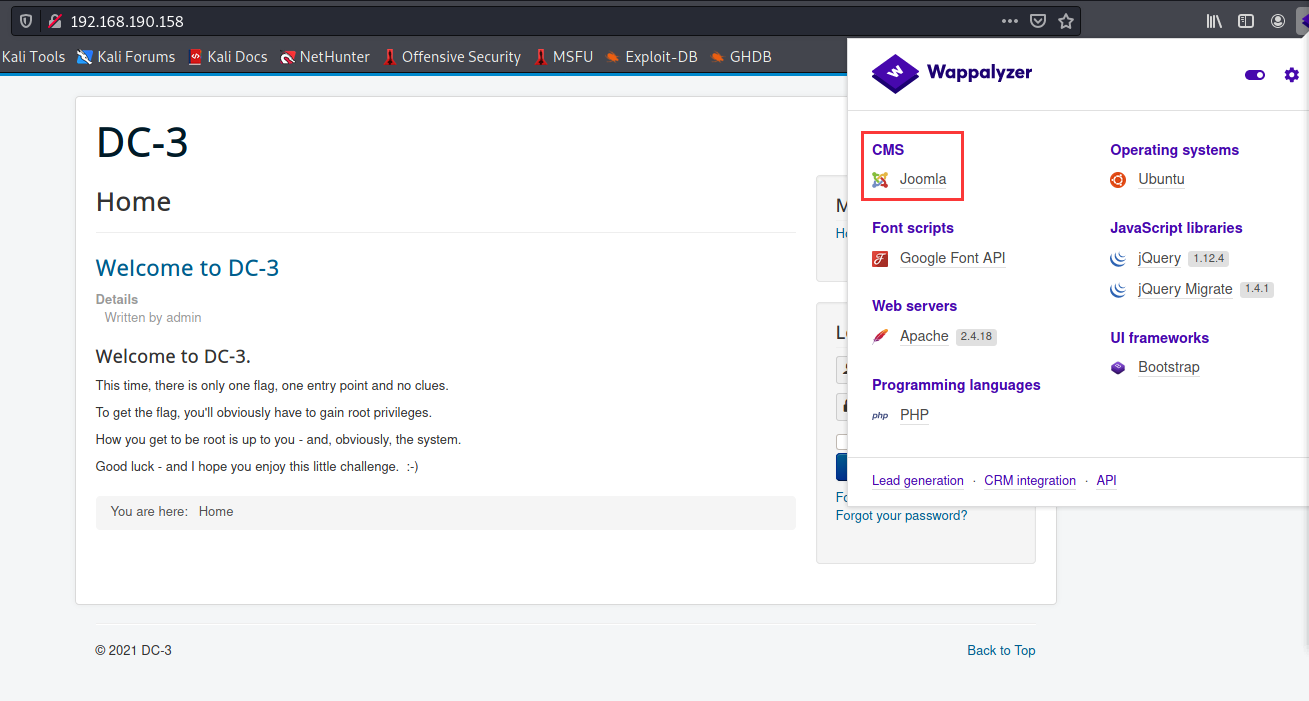The image size is (1309, 701).
Task: Click the Save to Pocket icon
Action: pos(1038,21)
